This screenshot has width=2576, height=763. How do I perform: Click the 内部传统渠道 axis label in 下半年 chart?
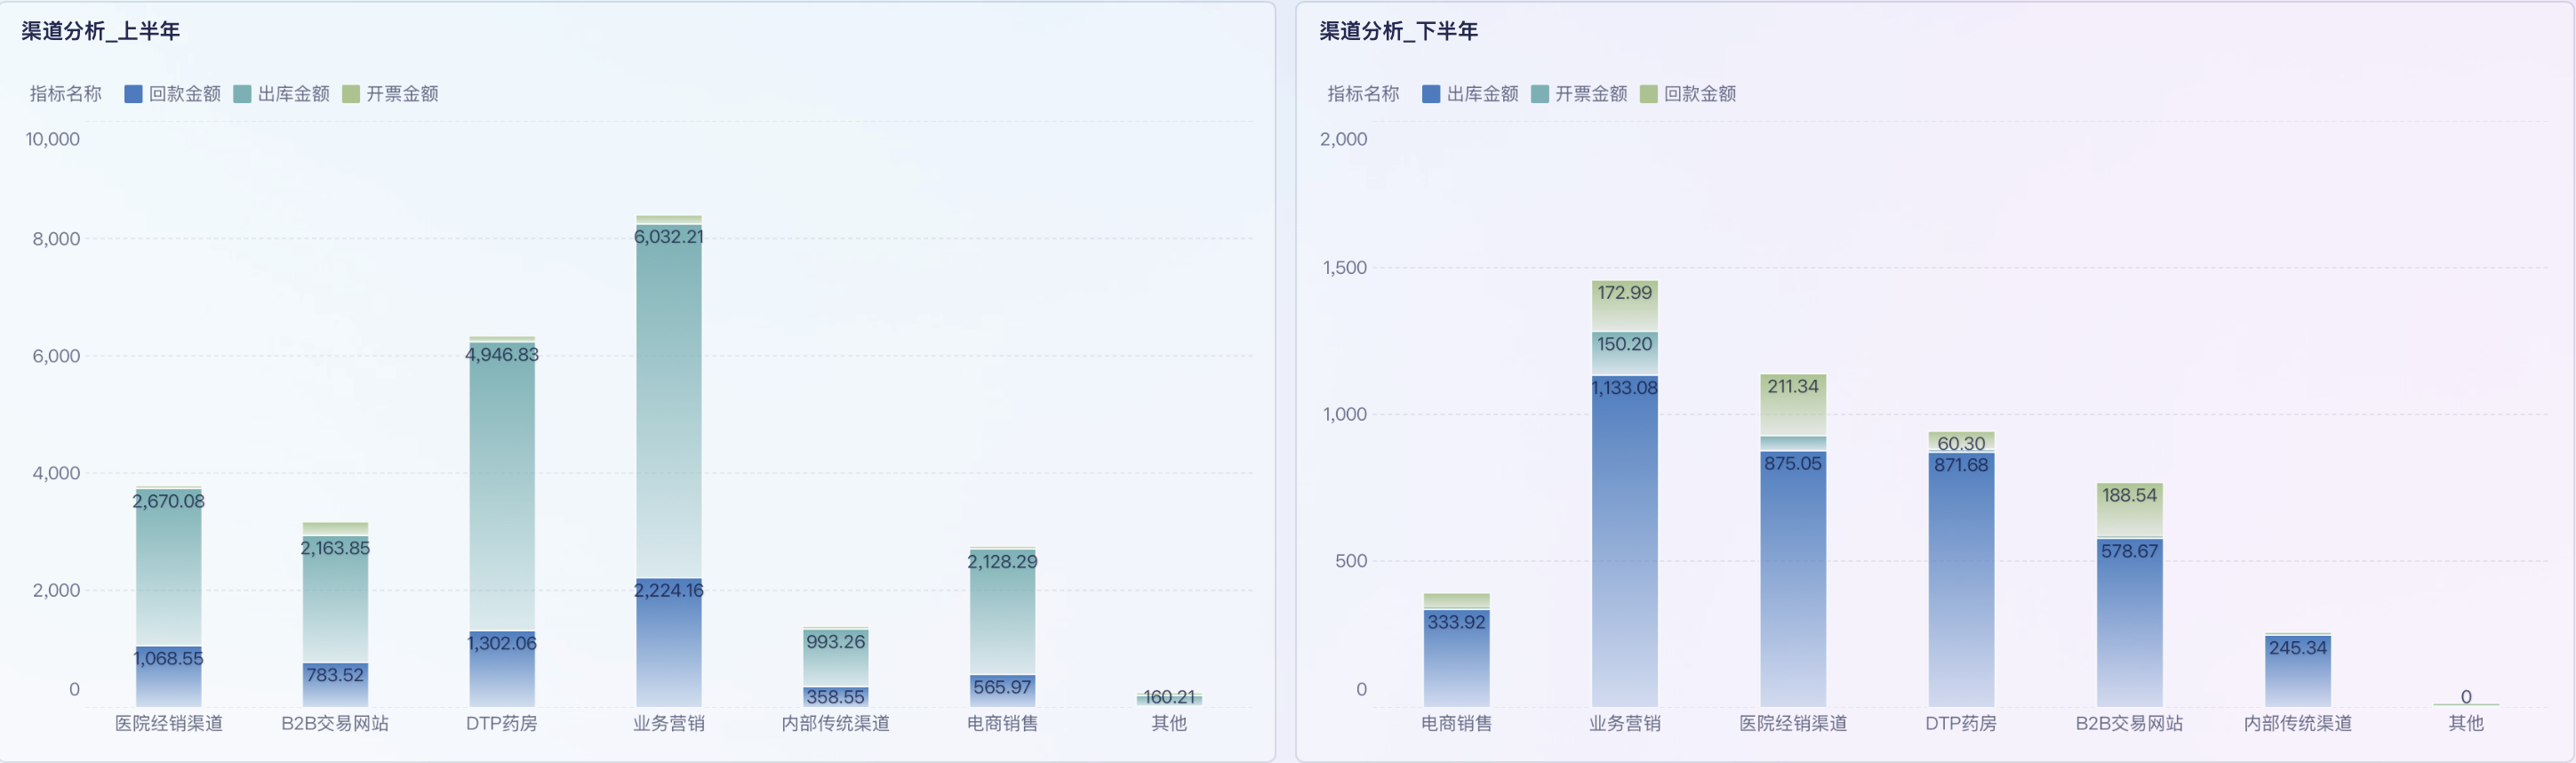point(2297,723)
